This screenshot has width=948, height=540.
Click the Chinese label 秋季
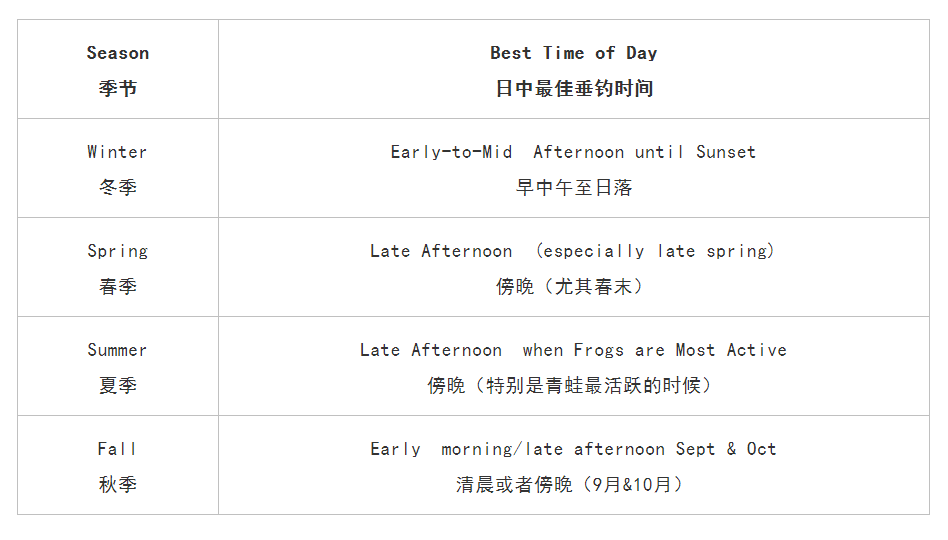[x=118, y=484]
